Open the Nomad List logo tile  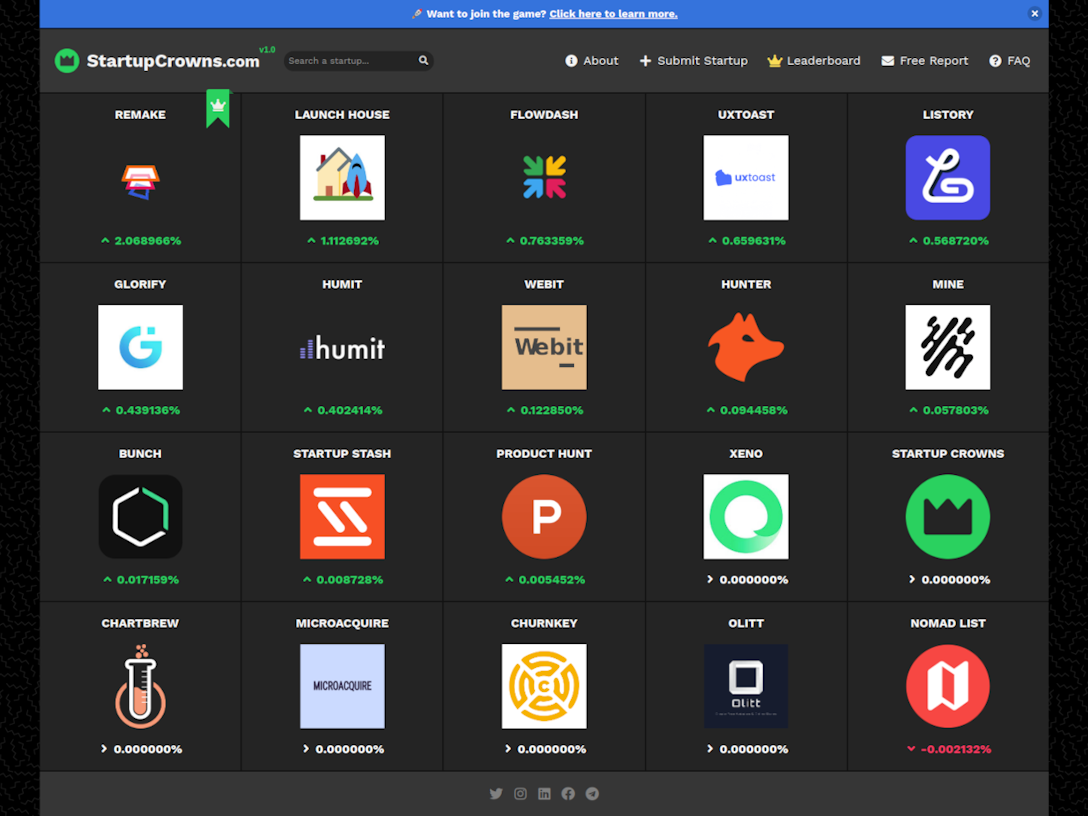948,686
